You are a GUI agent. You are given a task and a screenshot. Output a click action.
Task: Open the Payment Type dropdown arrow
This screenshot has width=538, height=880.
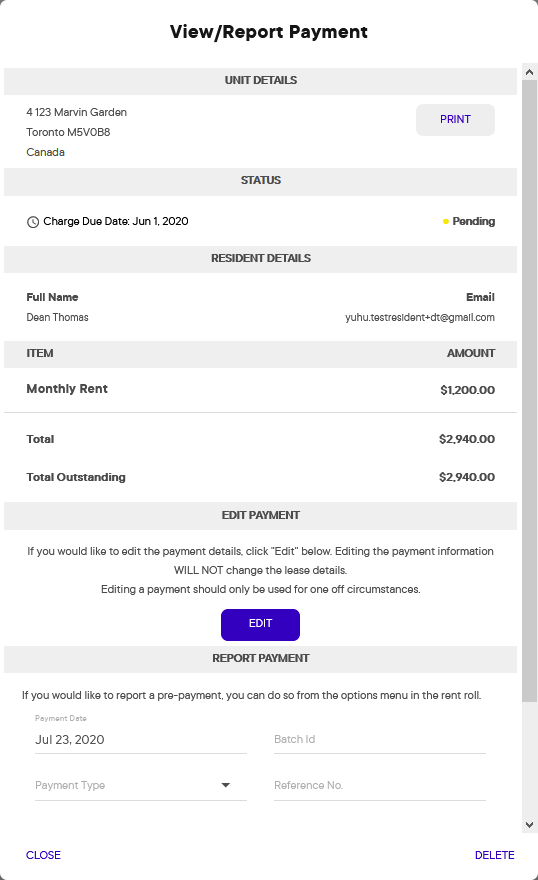pyautogui.click(x=226, y=785)
